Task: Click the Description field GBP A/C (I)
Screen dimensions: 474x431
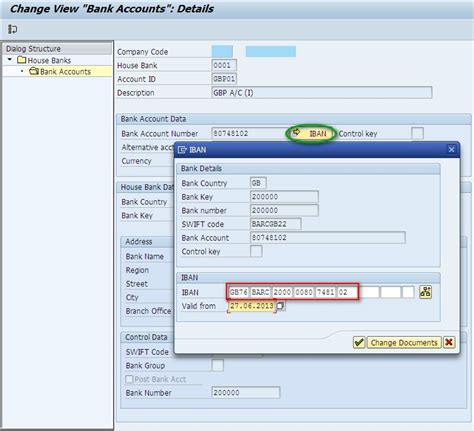Action: [322, 93]
